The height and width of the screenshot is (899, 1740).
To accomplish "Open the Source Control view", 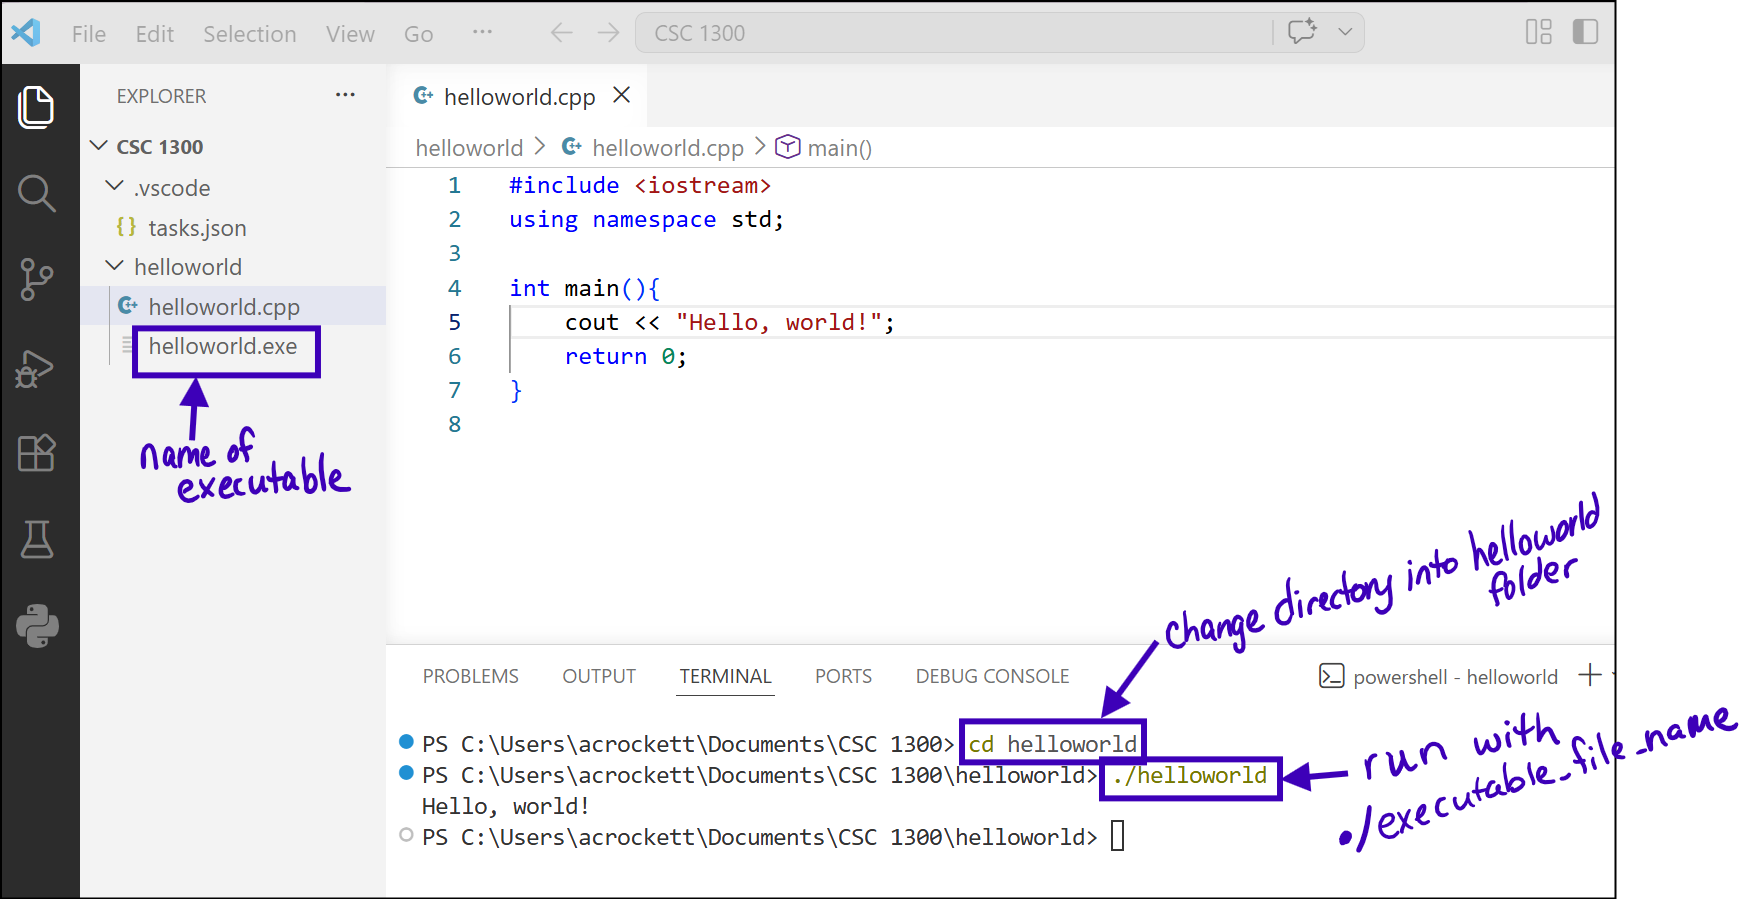I will point(37,279).
